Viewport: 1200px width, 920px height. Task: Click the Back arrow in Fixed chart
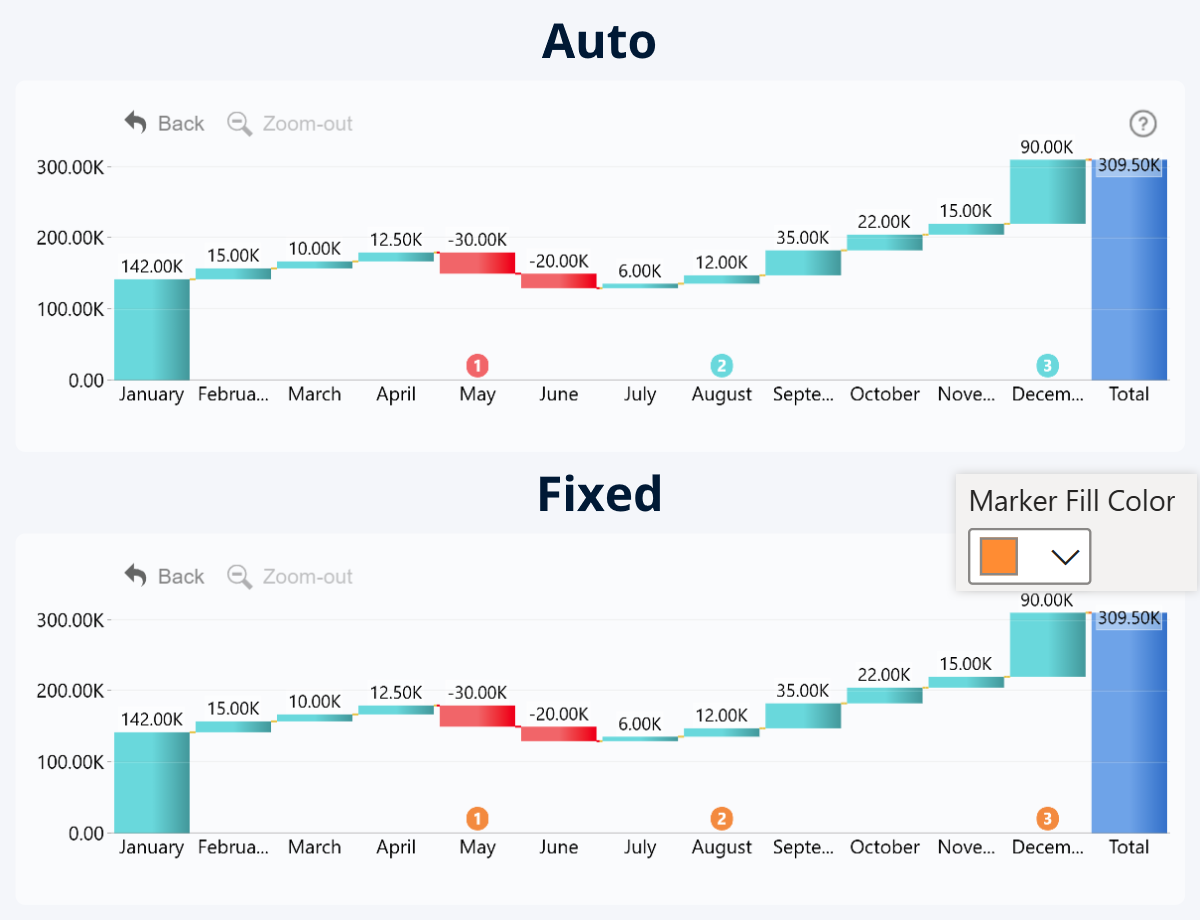pos(136,576)
